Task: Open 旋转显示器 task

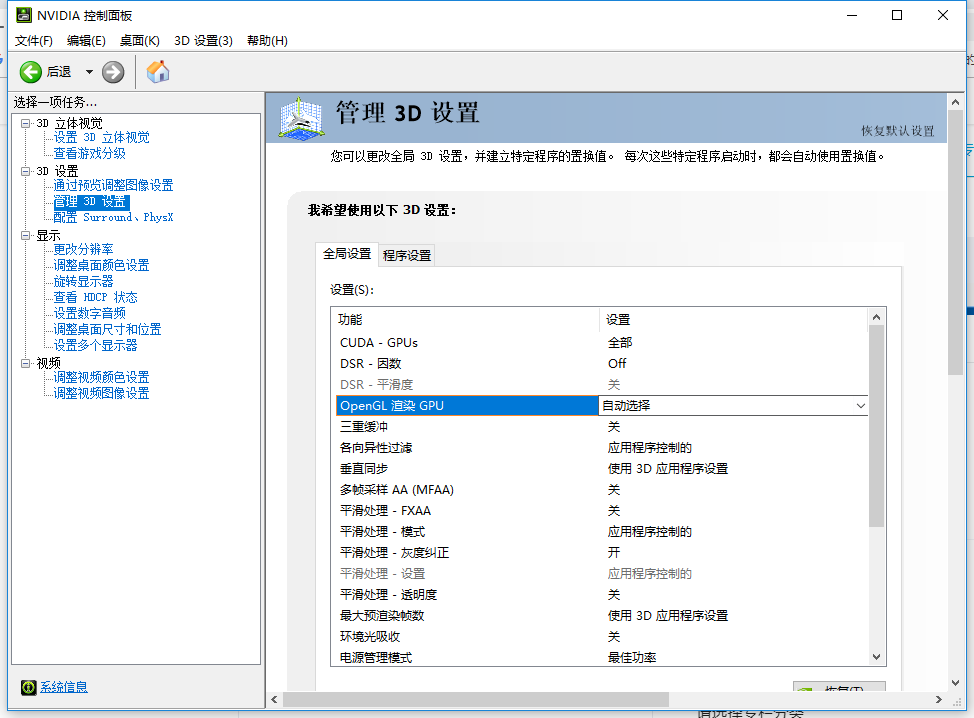Action: 83,281
